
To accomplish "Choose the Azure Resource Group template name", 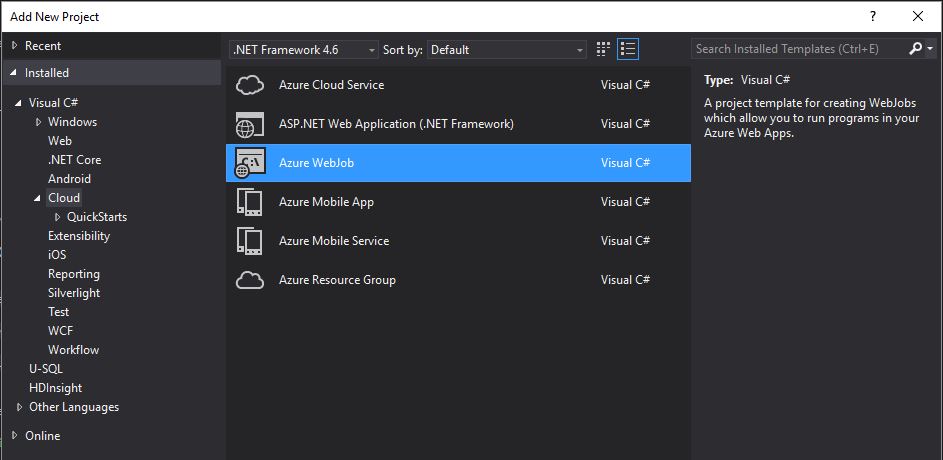I will click(337, 280).
